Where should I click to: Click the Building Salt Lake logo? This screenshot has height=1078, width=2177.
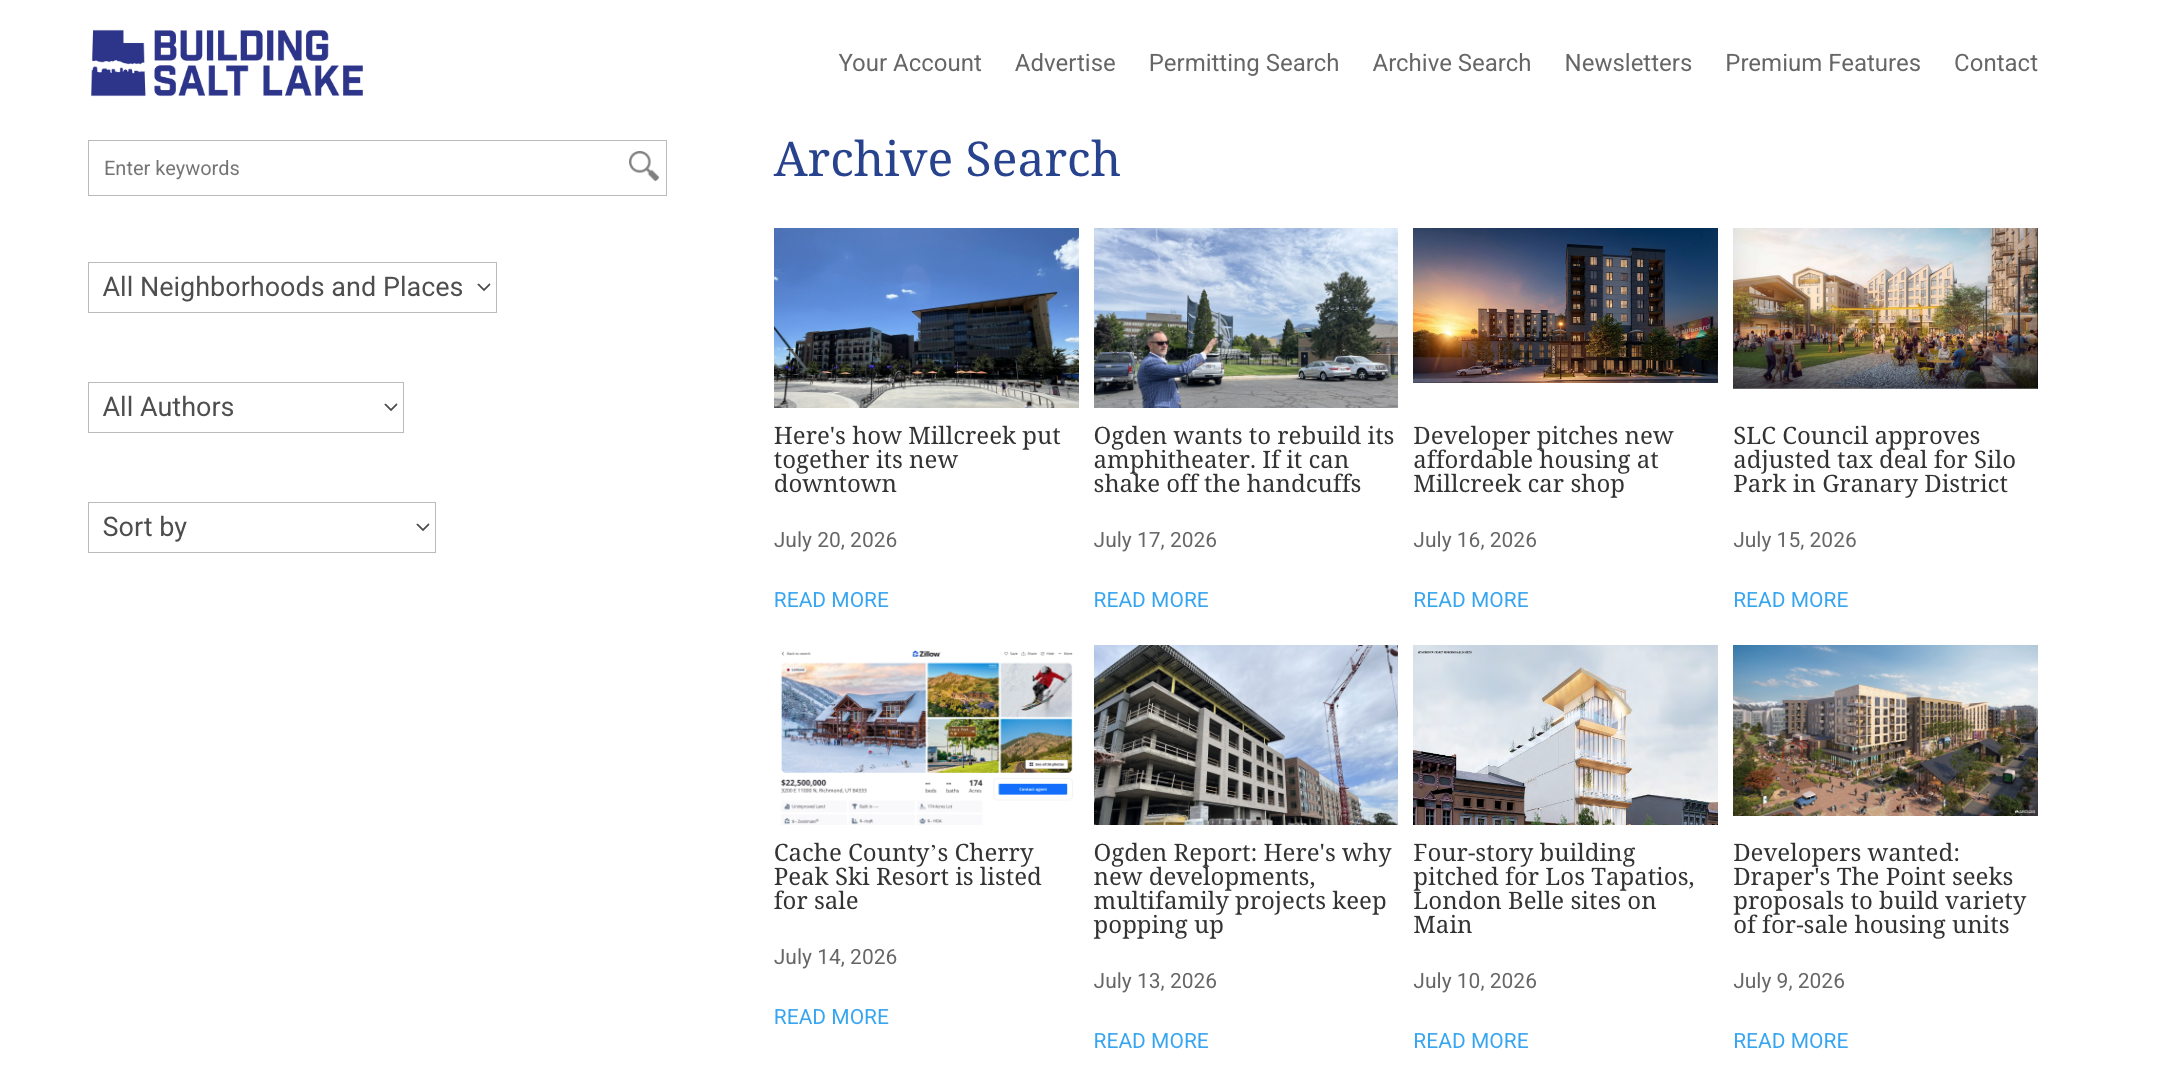[227, 63]
